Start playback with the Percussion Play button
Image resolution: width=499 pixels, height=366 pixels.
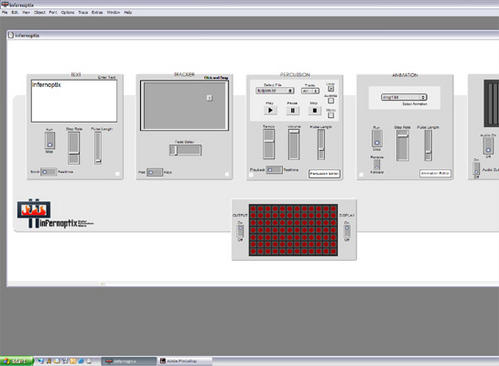point(270,110)
